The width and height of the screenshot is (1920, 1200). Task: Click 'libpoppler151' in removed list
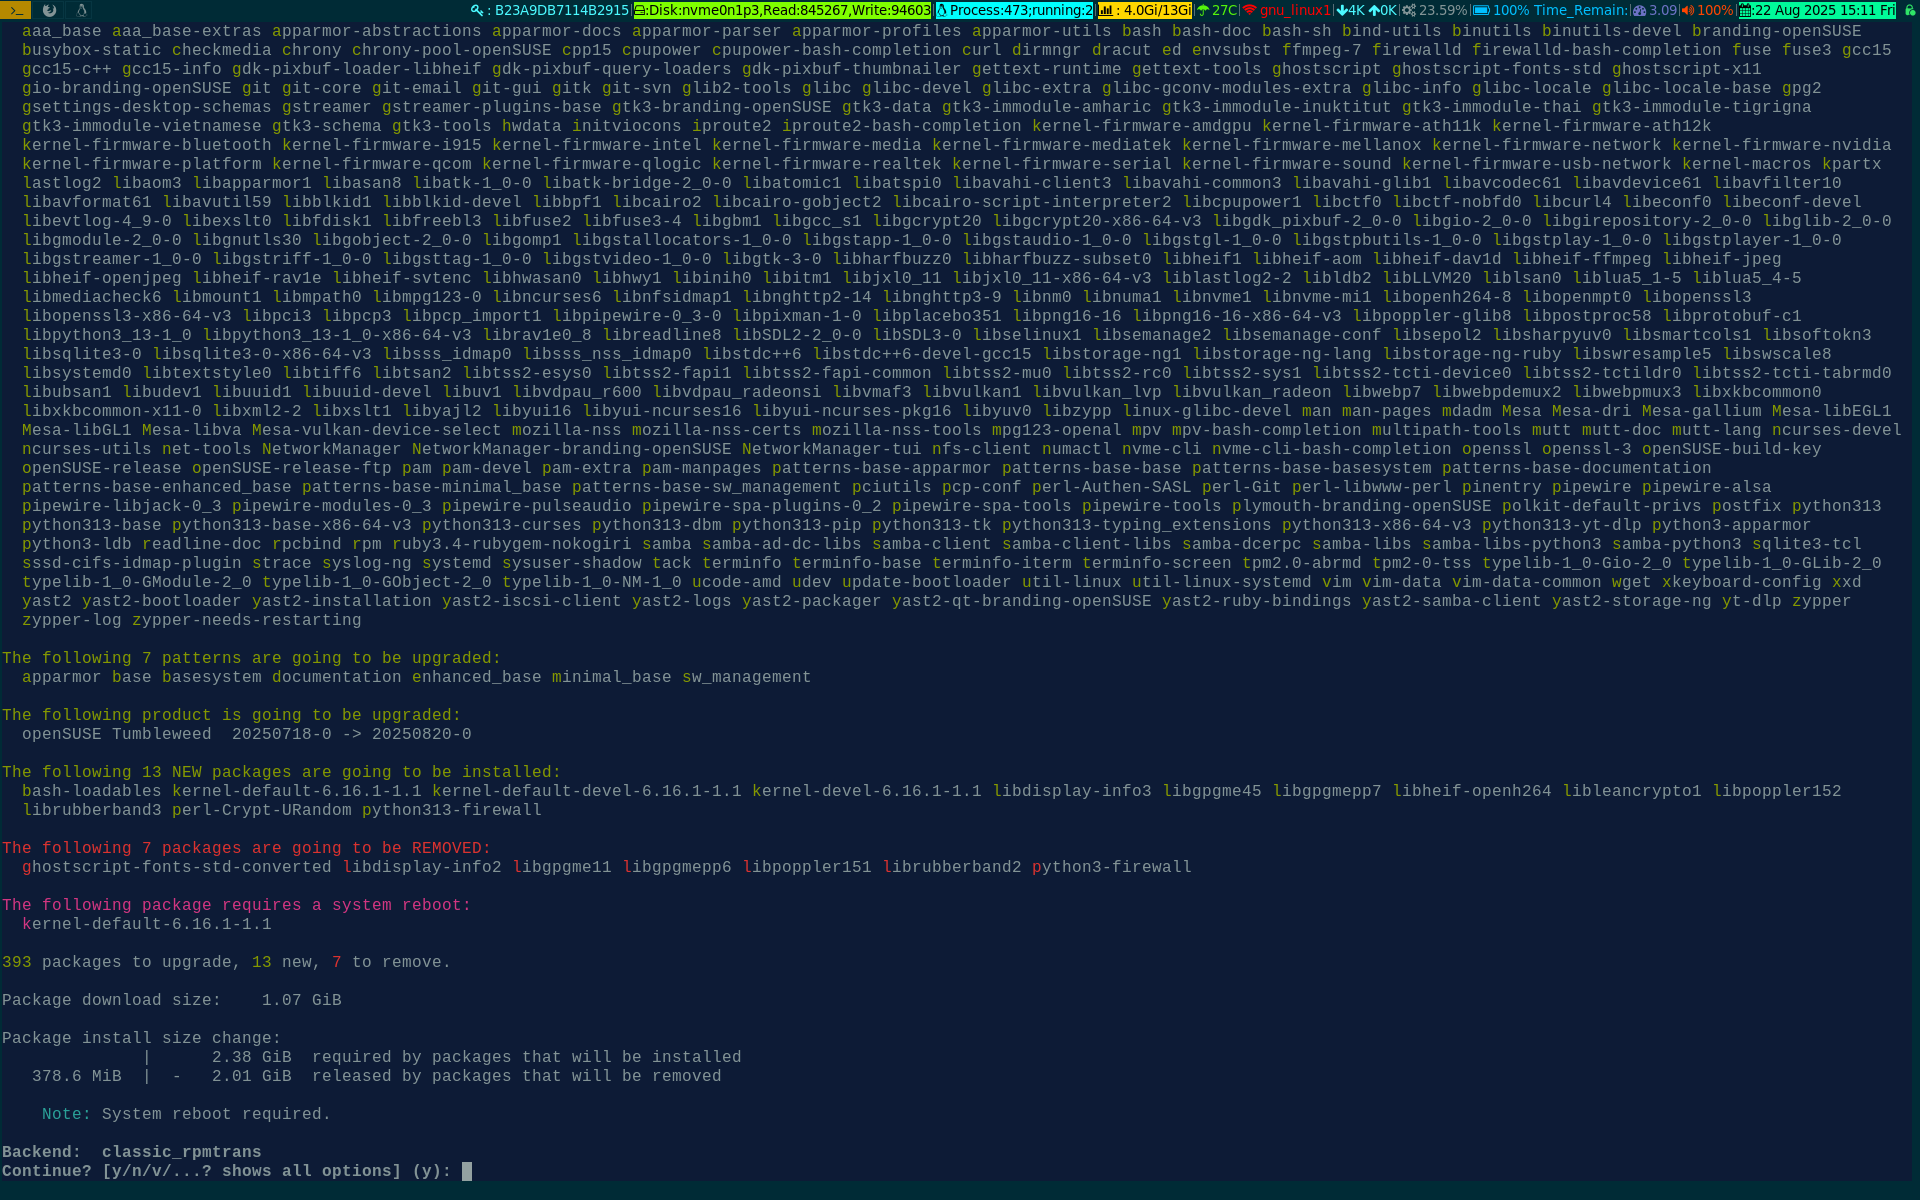(x=807, y=867)
